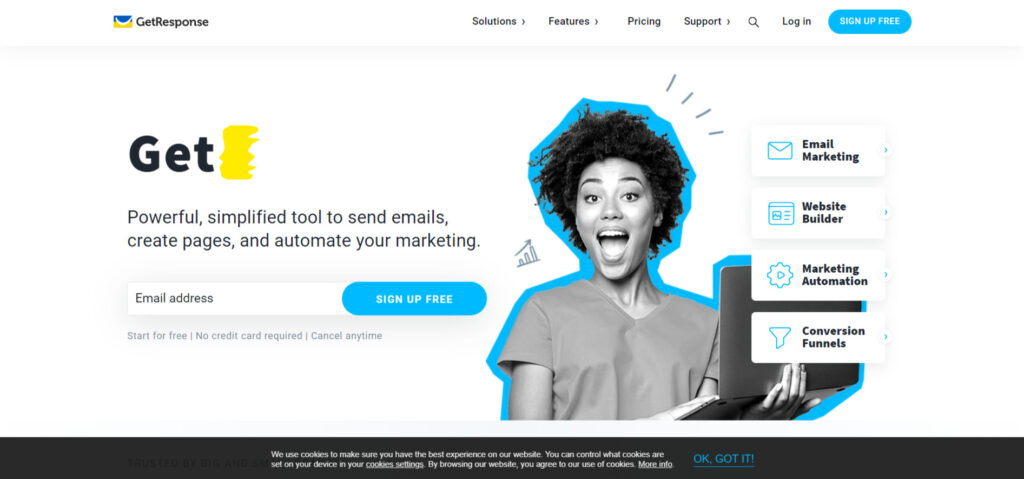The width and height of the screenshot is (1024, 479).
Task: Expand the Solutions menu
Action: pos(498,22)
